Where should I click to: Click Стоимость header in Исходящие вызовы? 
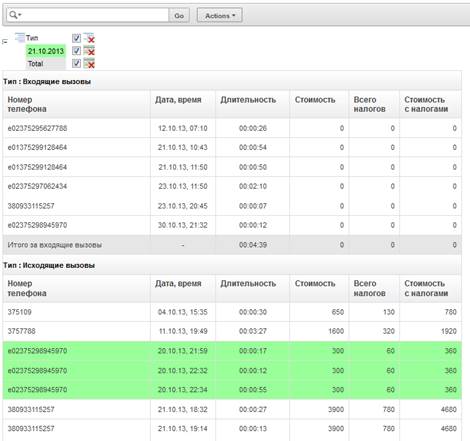[315, 284]
